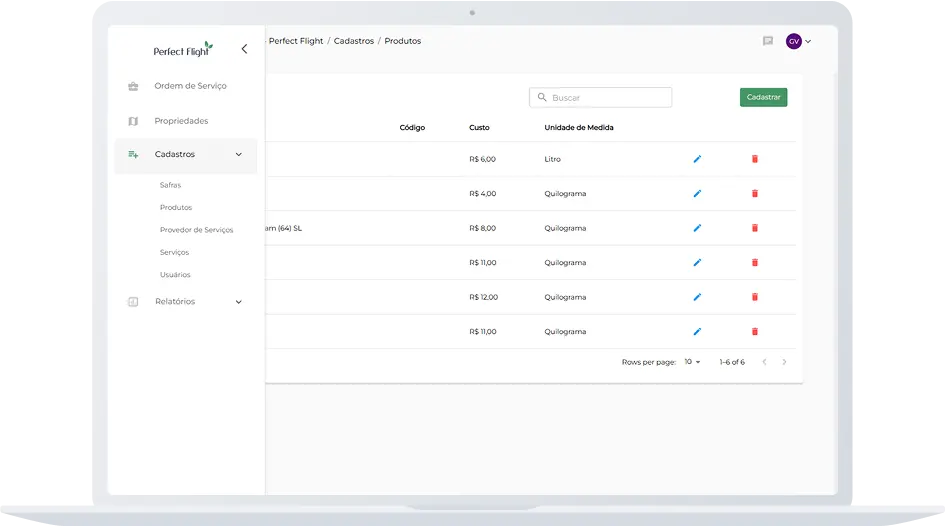Click the Cadastros list-add icon
This screenshot has height=526, width=945.
133,154
